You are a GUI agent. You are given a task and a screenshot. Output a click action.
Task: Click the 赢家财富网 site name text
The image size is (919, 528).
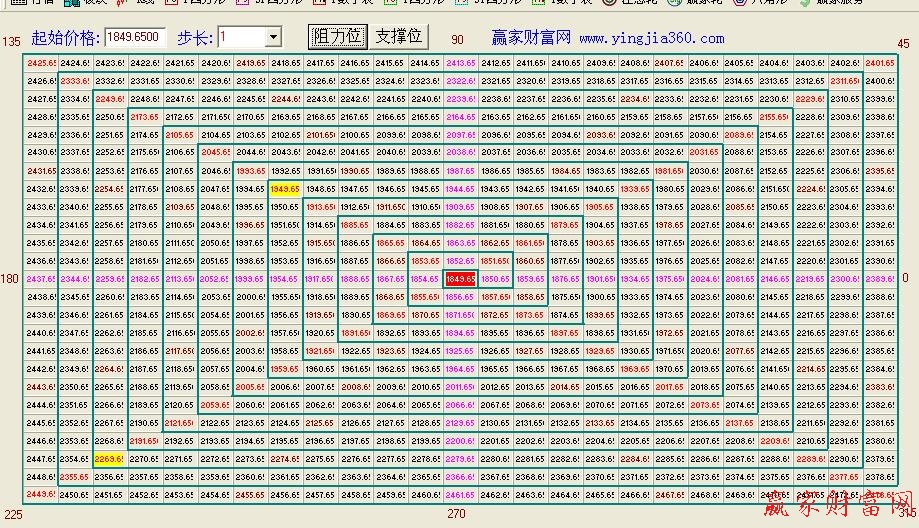coord(531,38)
